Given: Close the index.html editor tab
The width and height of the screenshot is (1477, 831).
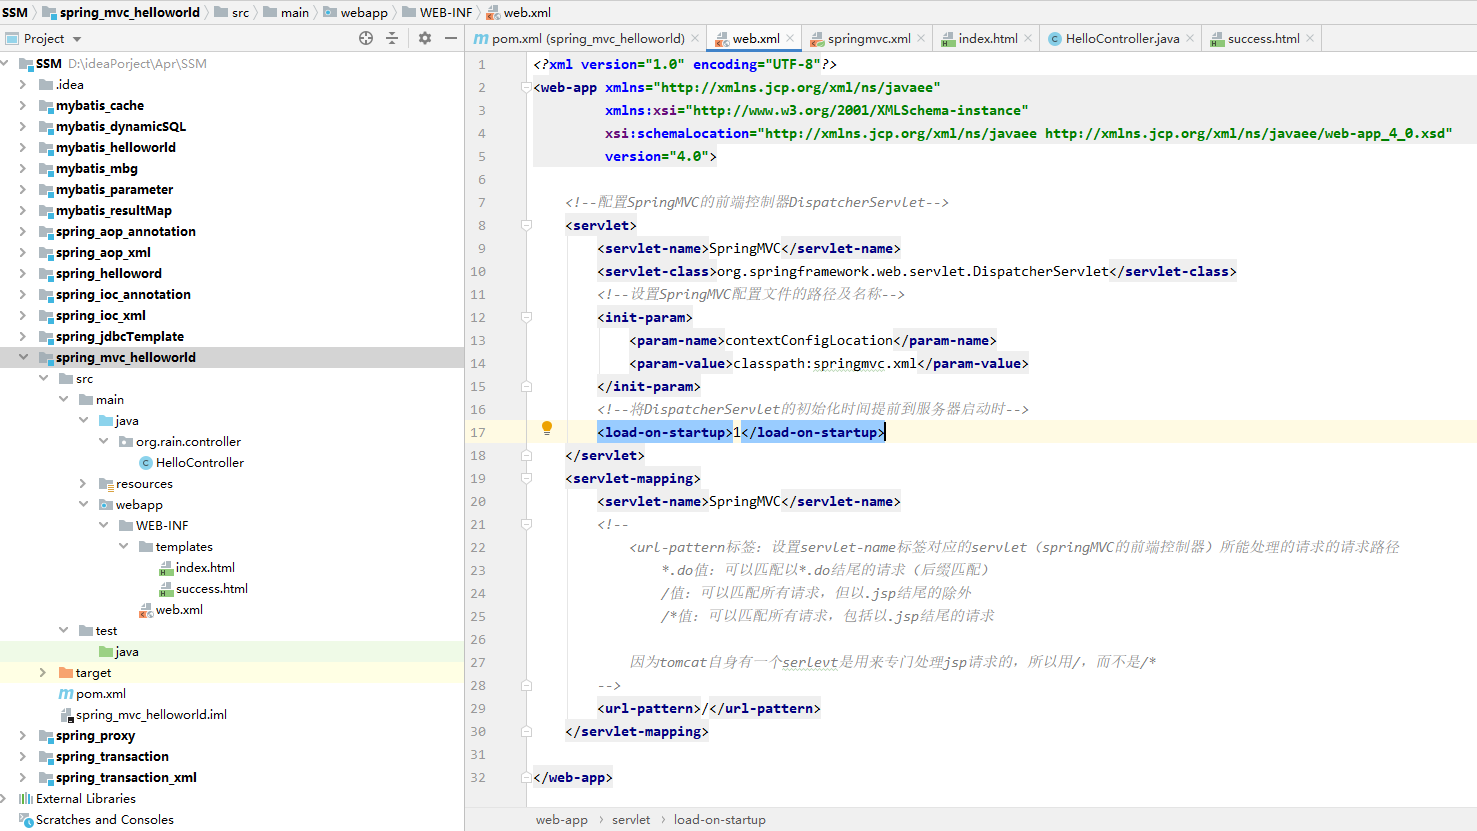Looking at the screenshot, I should point(1028,39).
